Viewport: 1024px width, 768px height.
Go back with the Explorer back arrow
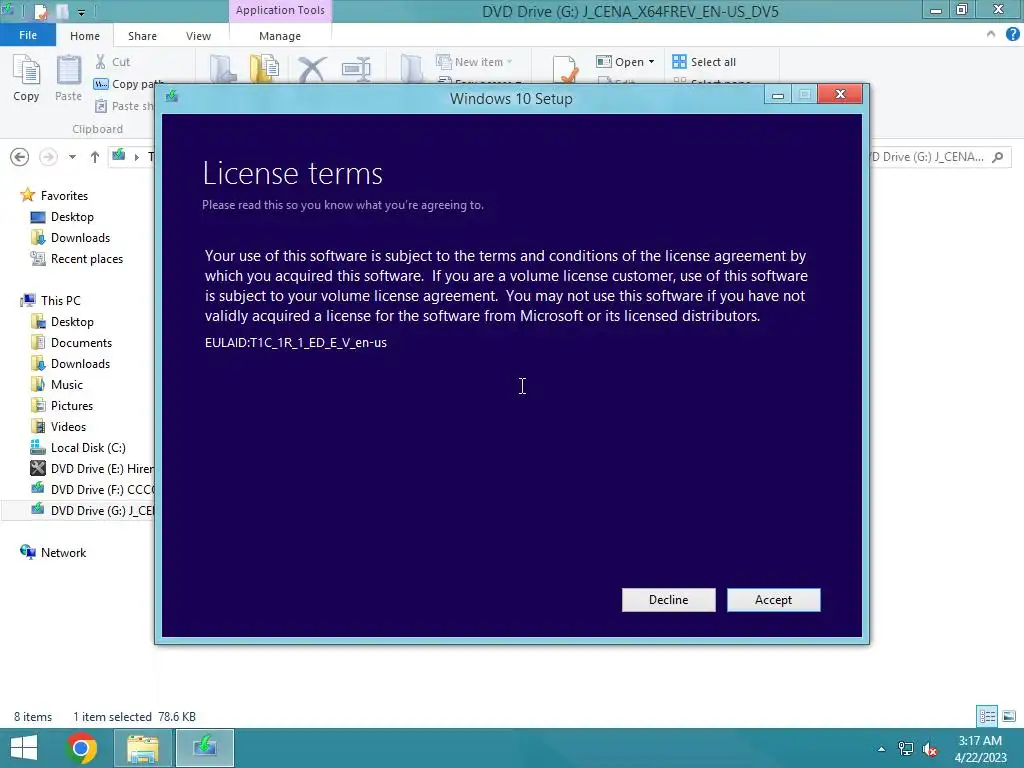pyautogui.click(x=20, y=157)
